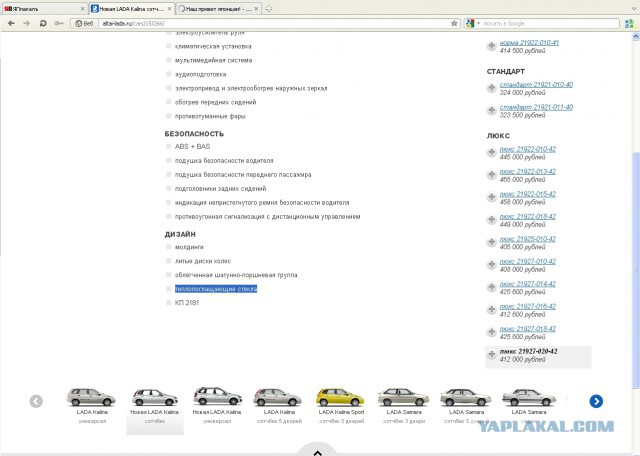
Task: Click the highlighted 'теплопоглащающие стекла' text
Action: pyautogui.click(x=216, y=289)
